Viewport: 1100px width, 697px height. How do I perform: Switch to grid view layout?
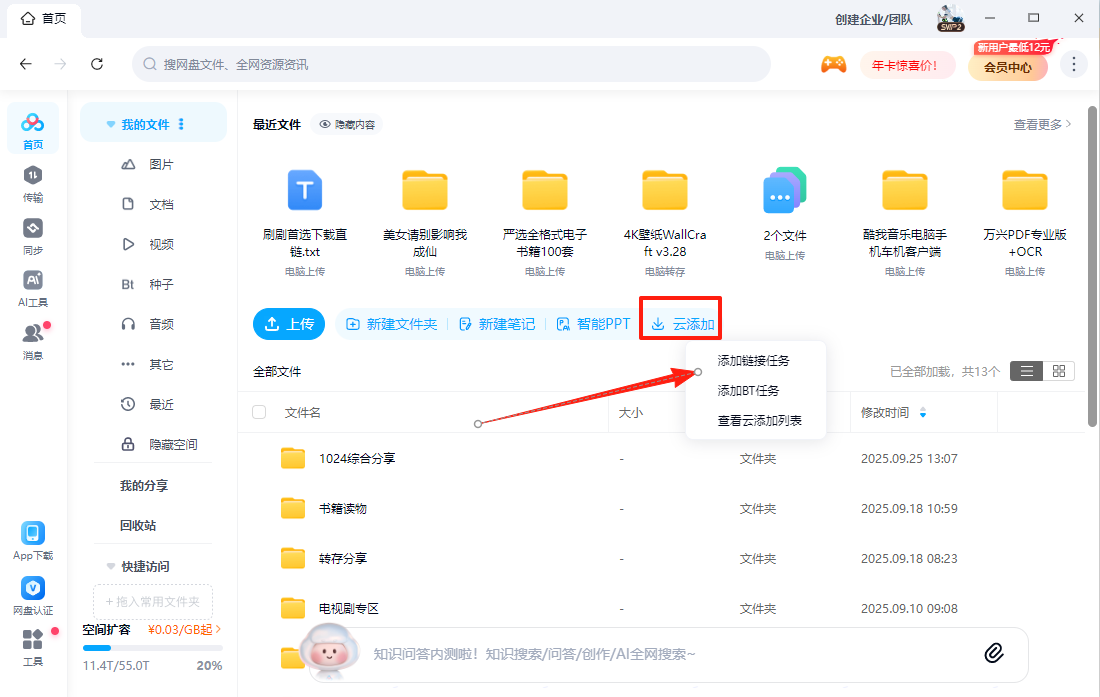1059,371
